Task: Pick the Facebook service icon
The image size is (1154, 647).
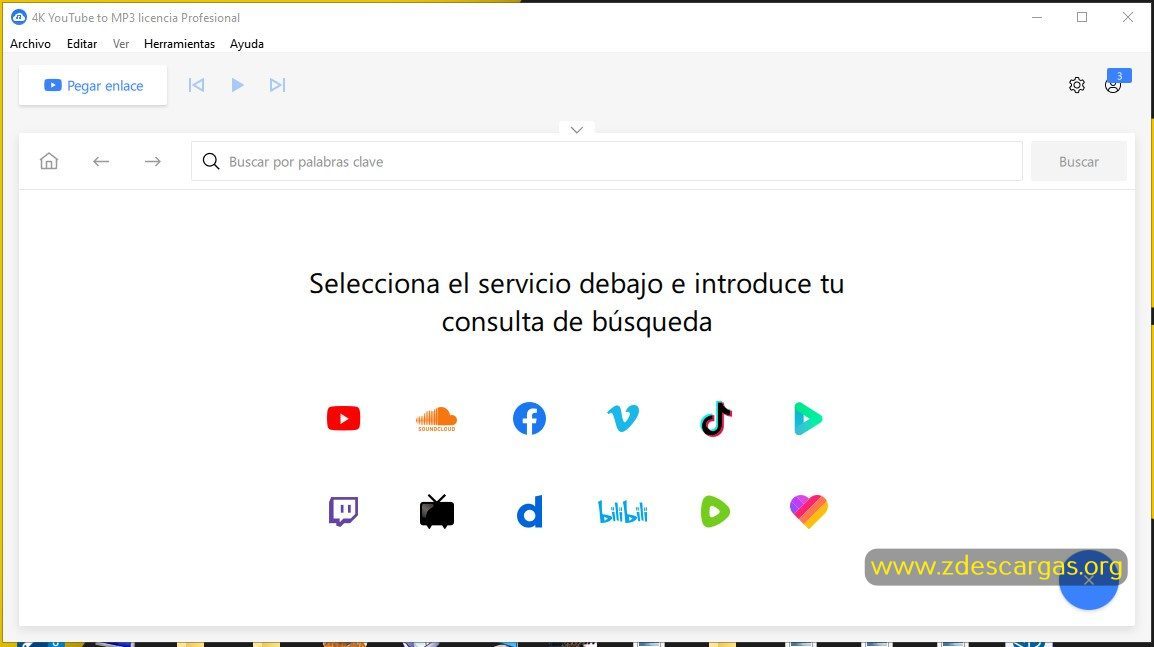Action: click(x=529, y=418)
